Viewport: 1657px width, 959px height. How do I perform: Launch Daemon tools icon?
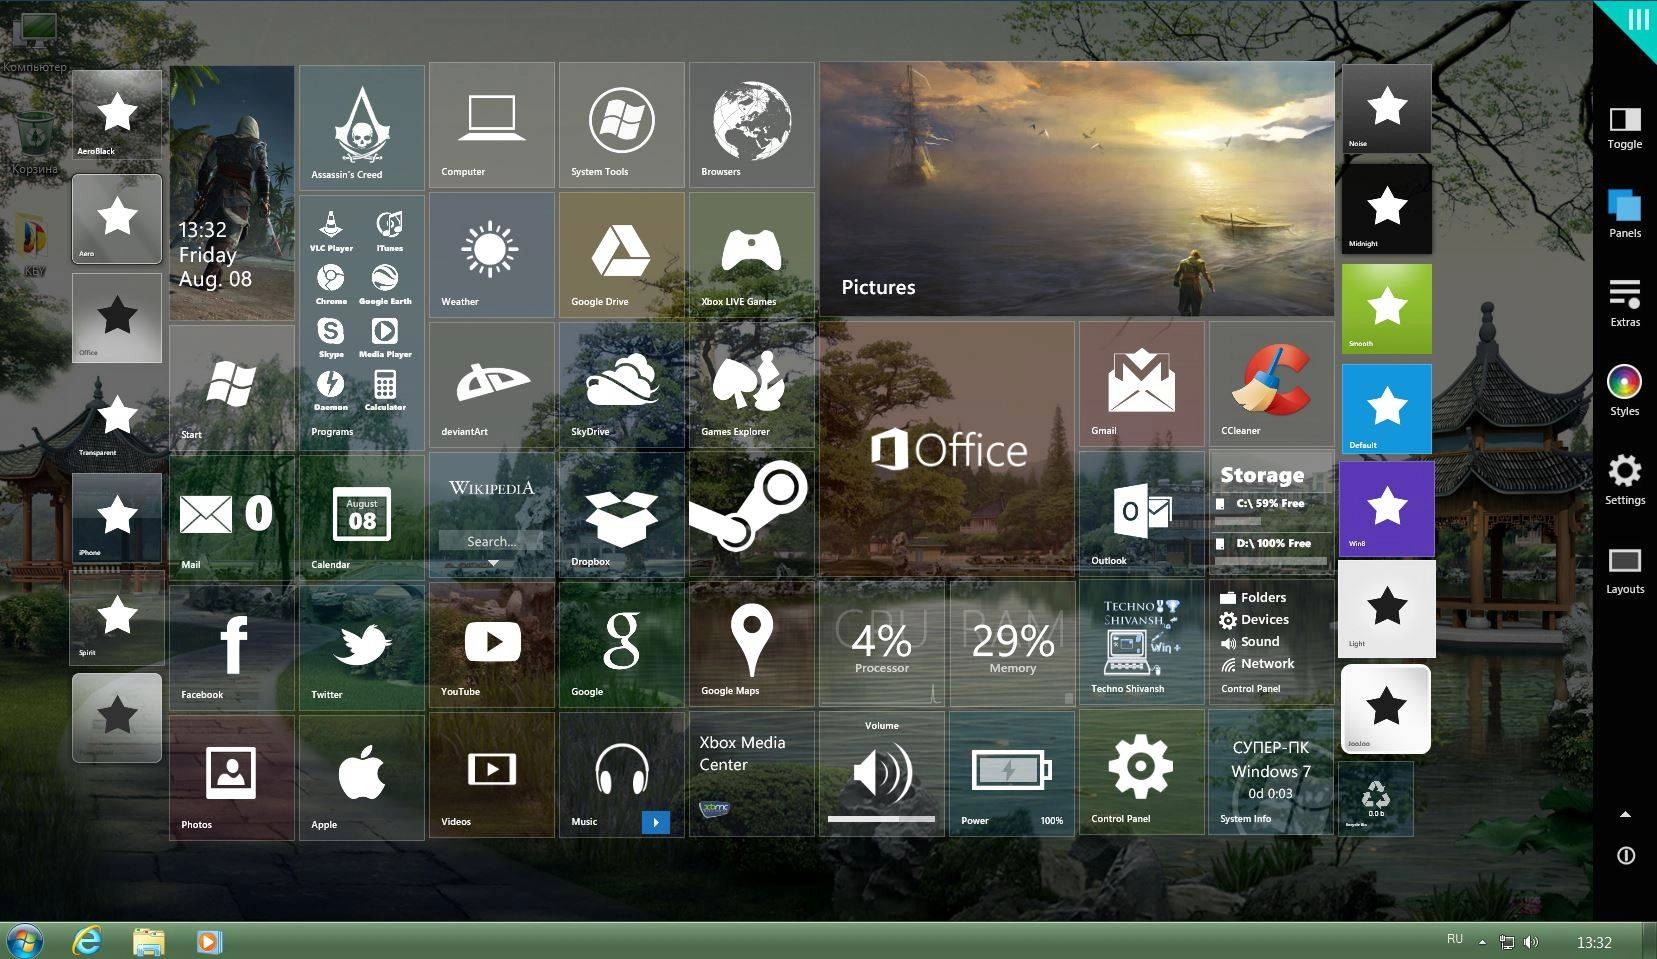pyautogui.click(x=331, y=389)
